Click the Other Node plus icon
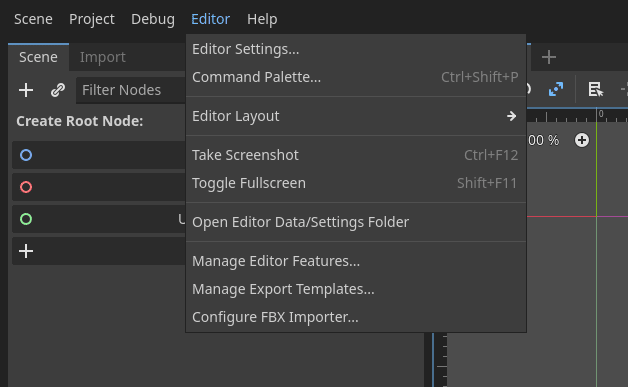This screenshot has height=387, width=628. (x=26, y=251)
